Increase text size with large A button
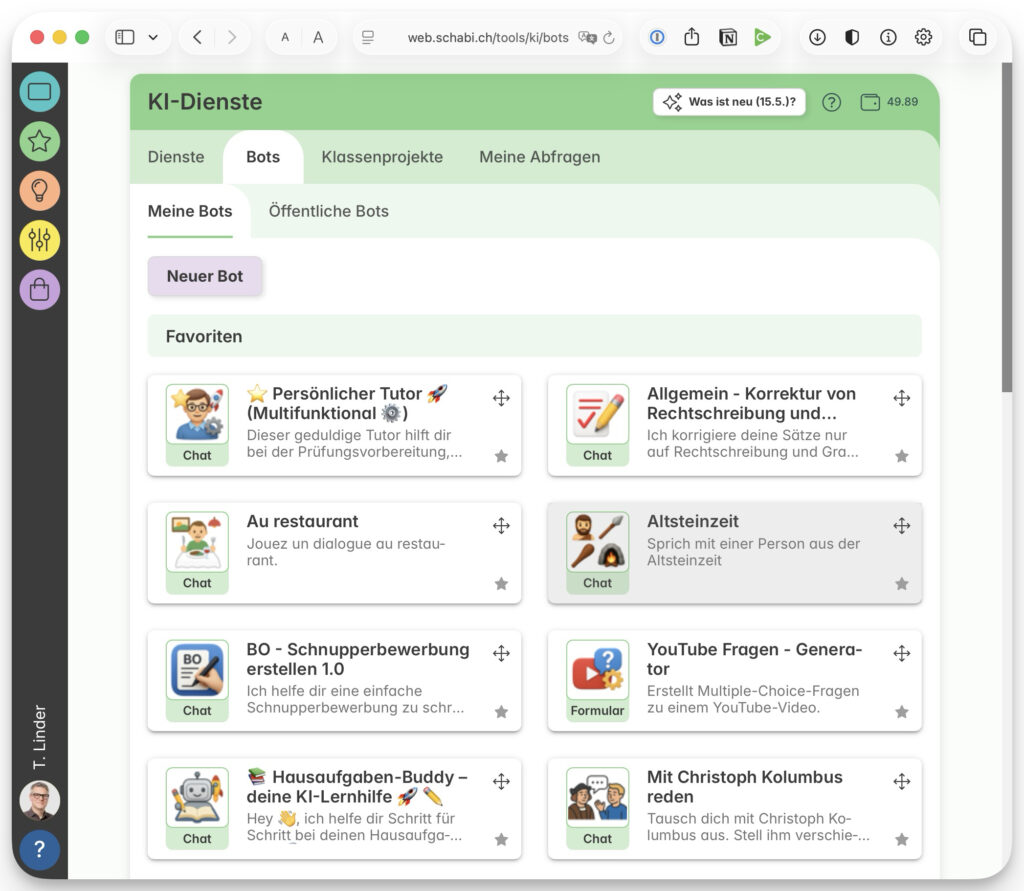This screenshot has width=1024, height=891. click(318, 37)
